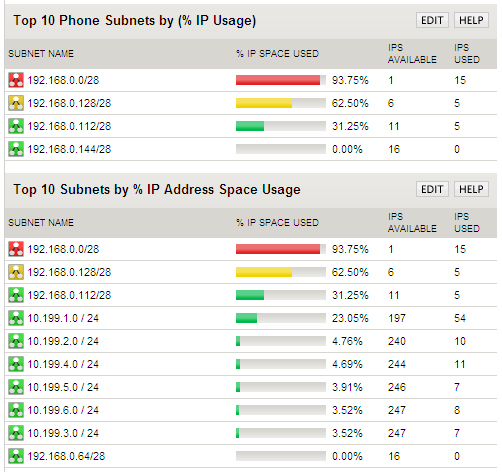Open subnet link 192.168.0.144/28
This screenshot has width=502, height=472.
point(69,149)
